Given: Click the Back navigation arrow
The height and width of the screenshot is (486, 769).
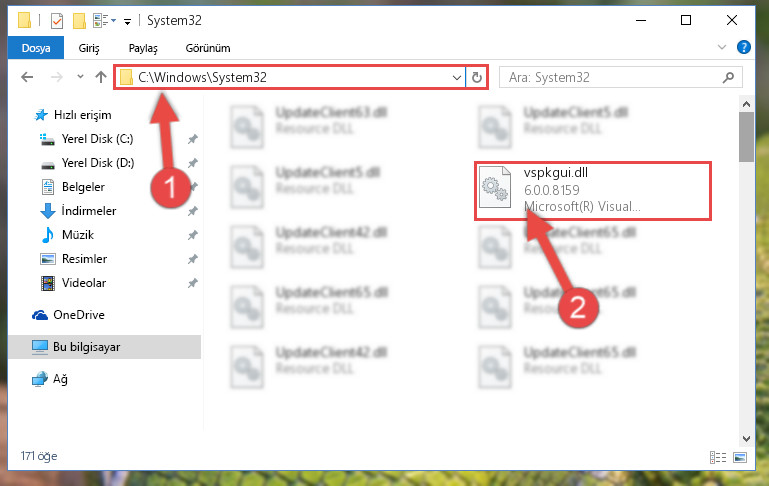Looking at the screenshot, I should coord(27,77).
